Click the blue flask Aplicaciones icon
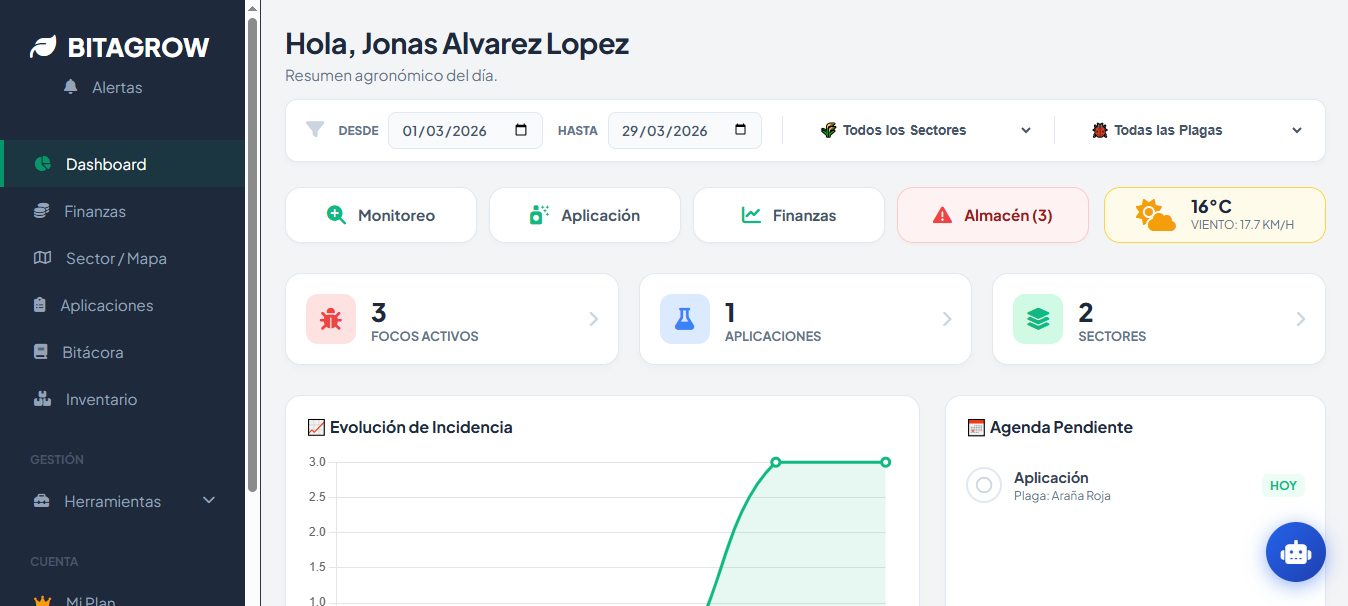This screenshot has height=606, width=1348. click(684, 319)
